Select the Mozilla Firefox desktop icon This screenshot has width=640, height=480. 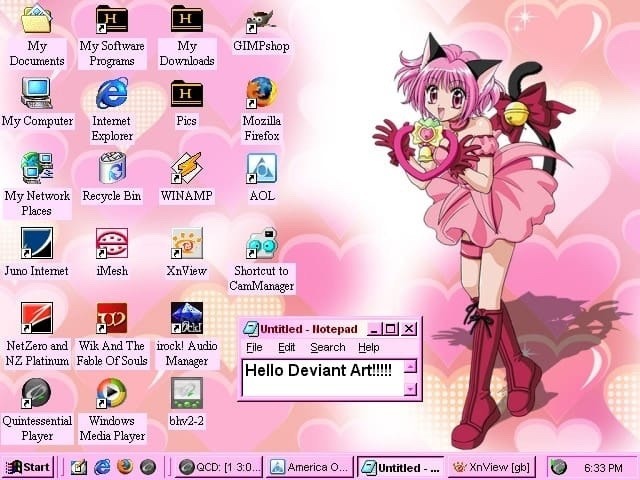(x=262, y=94)
